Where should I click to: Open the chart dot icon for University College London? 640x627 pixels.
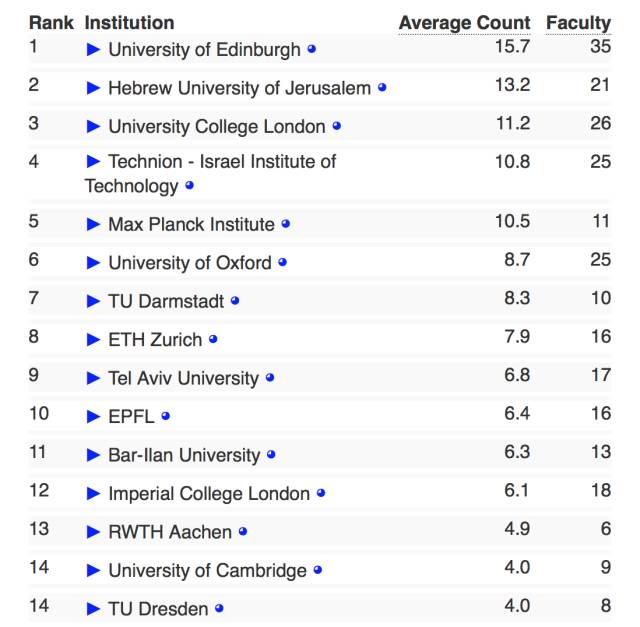tap(337, 126)
